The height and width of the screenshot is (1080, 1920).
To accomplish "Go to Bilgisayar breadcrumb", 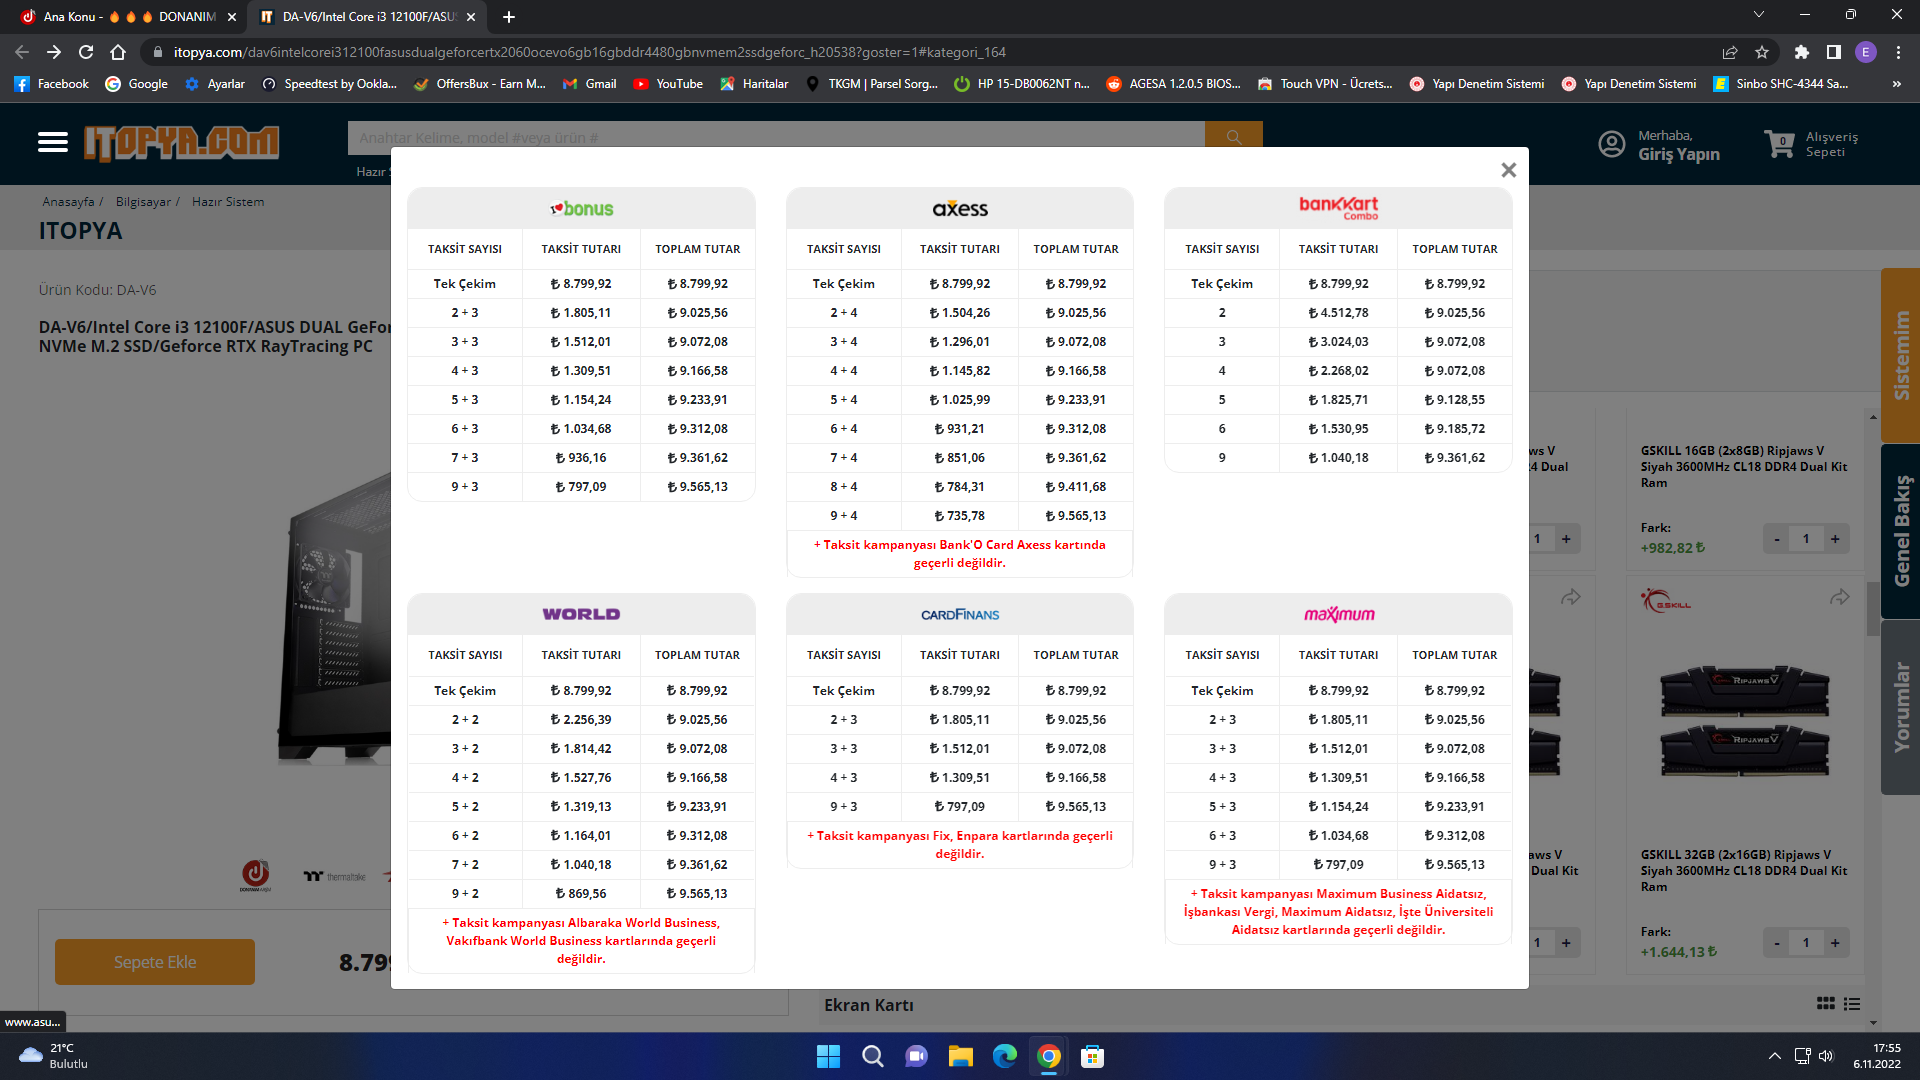I will (x=143, y=202).
